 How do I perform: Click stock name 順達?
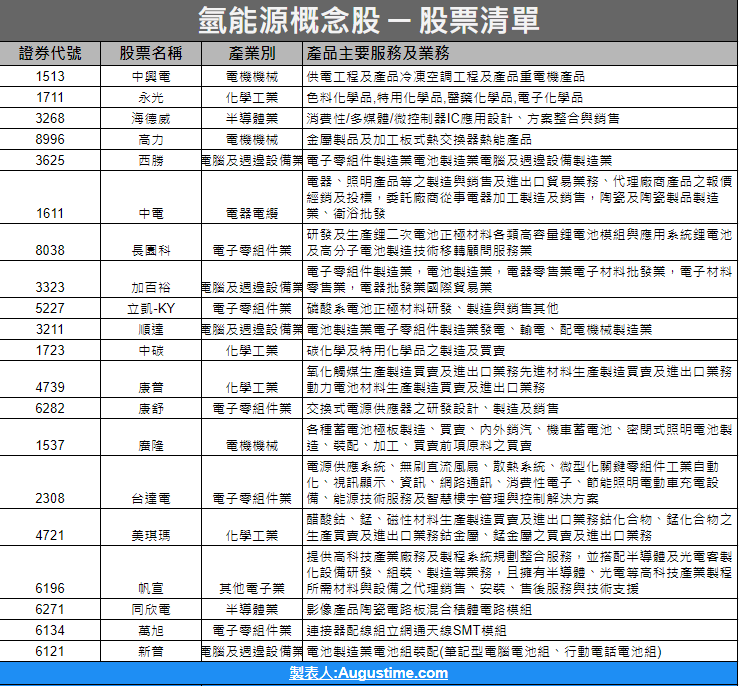151,329
